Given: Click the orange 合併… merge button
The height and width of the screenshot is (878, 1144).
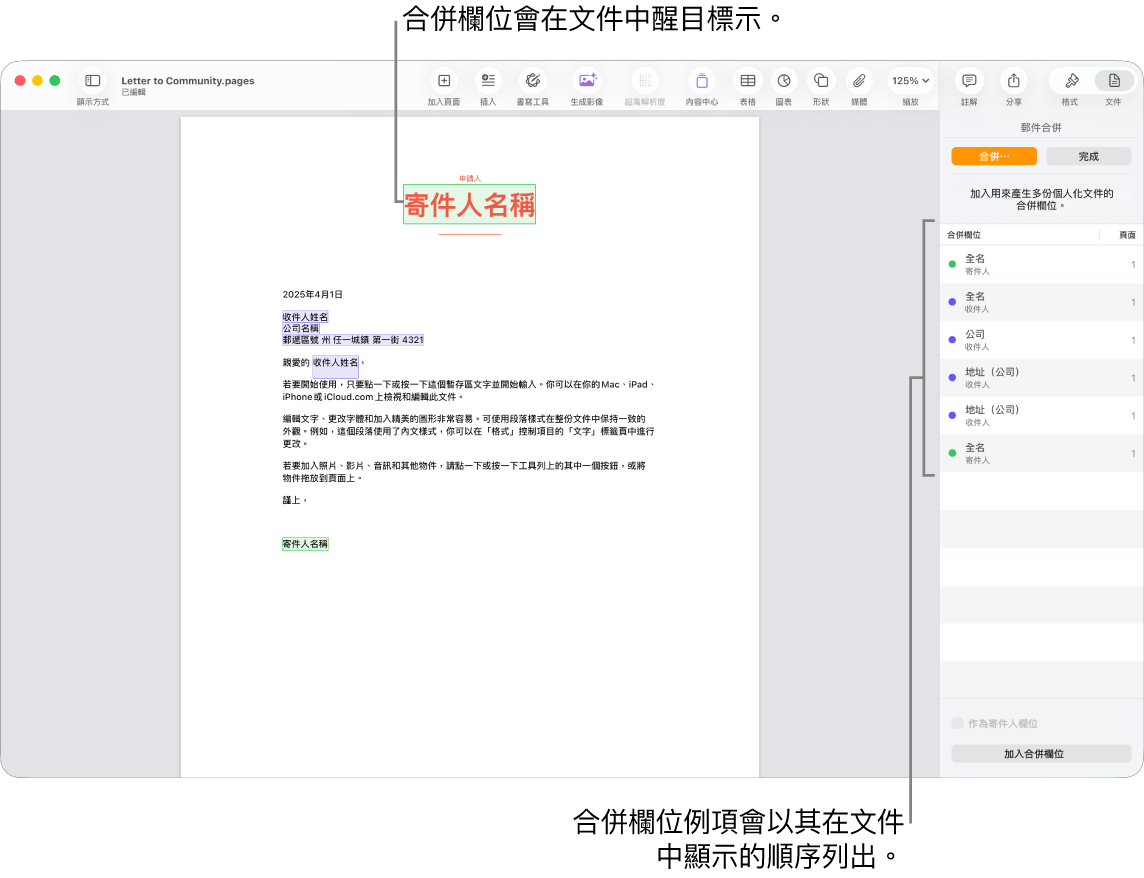Looking at the screenshot, I should [992, 156].
